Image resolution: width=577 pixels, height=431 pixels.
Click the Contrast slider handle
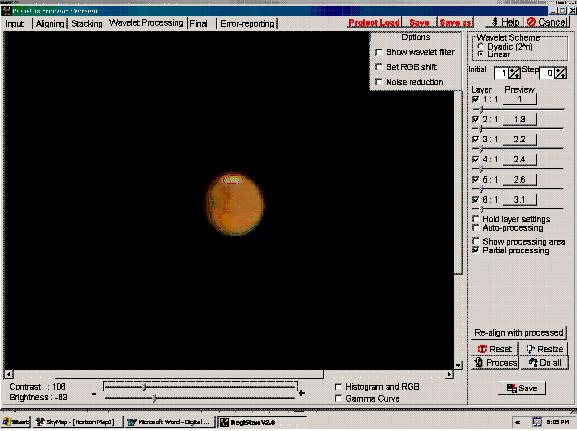[144, 387]
